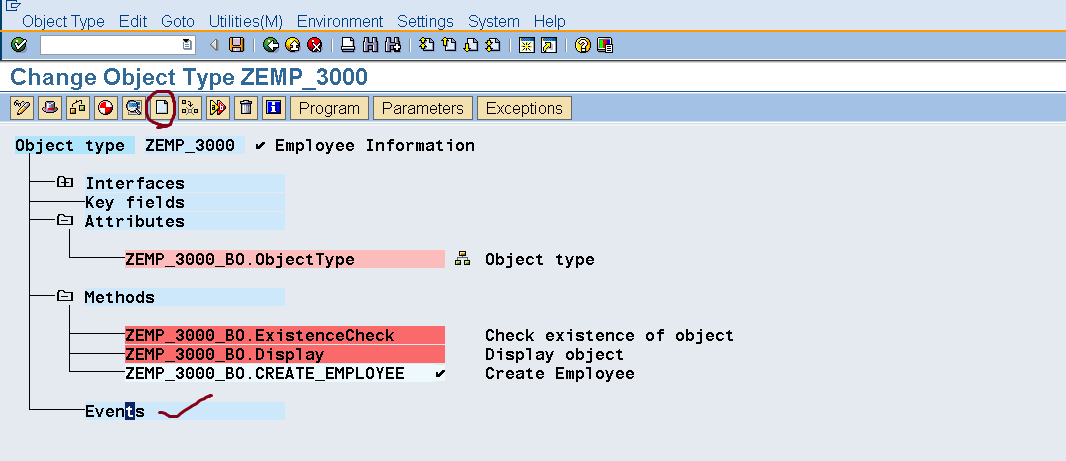Go to Previous Page icon
1066x461 pixels.
point(449,46)
